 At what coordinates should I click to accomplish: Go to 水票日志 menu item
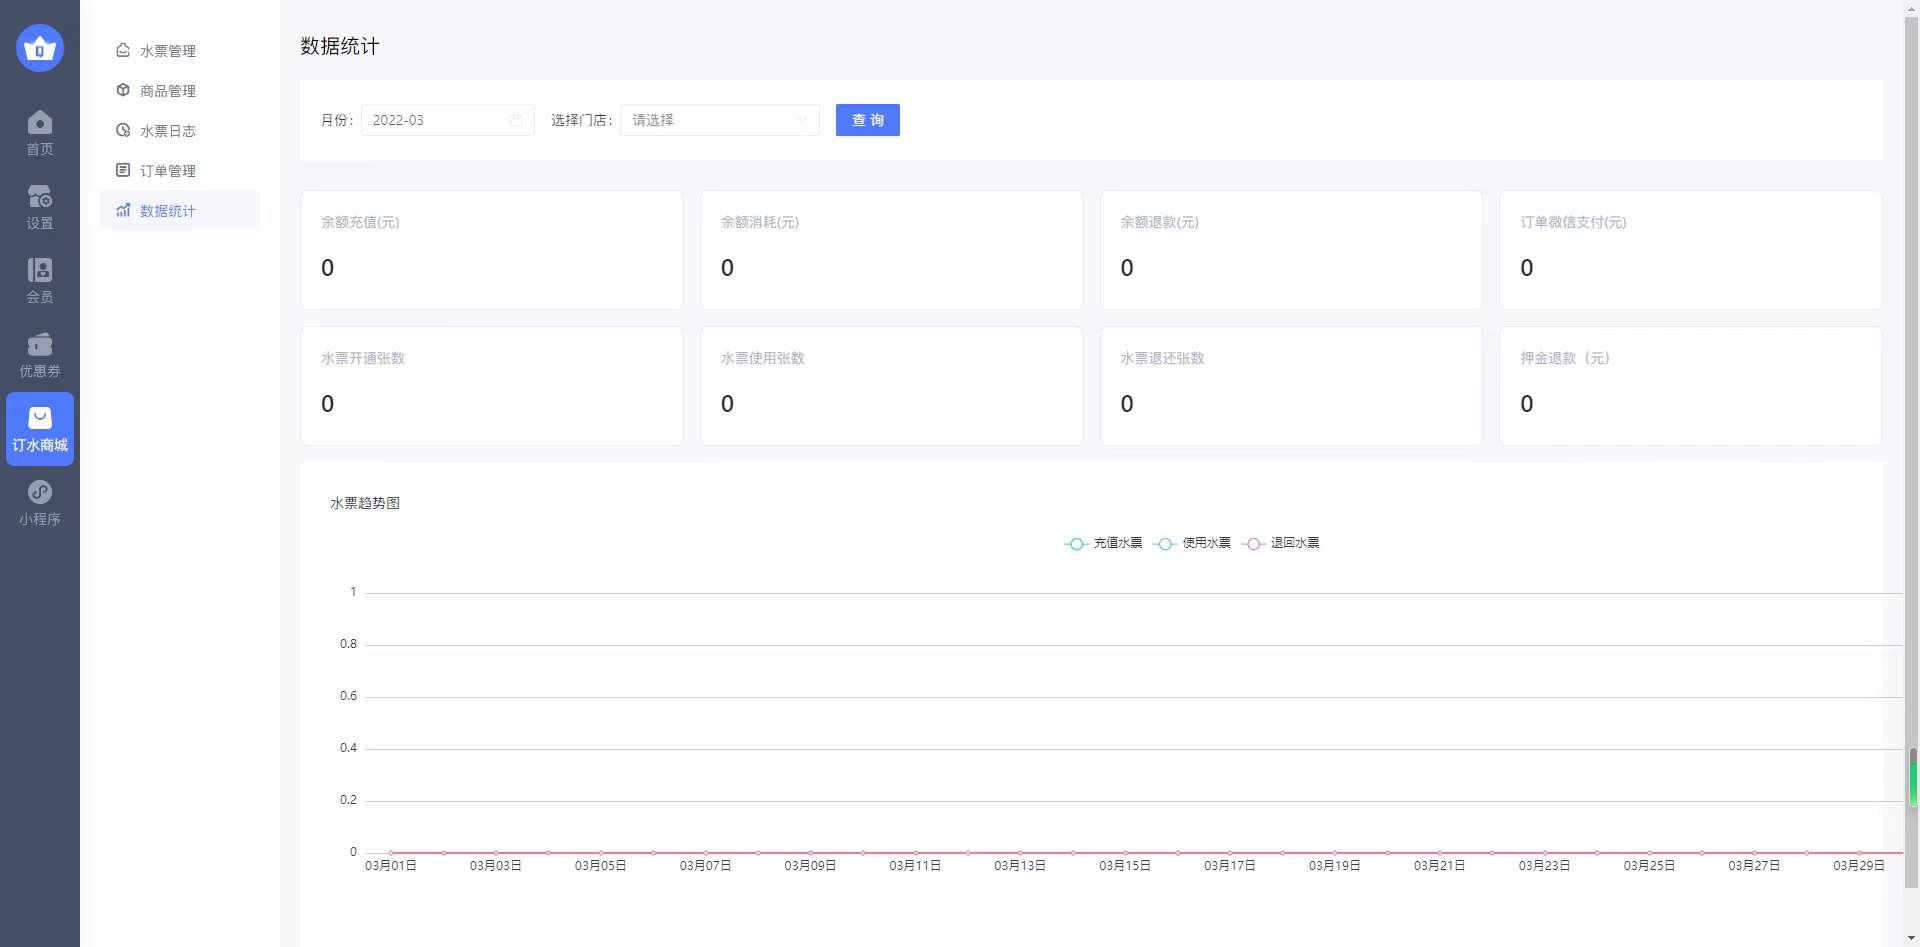tap(167, 131)
